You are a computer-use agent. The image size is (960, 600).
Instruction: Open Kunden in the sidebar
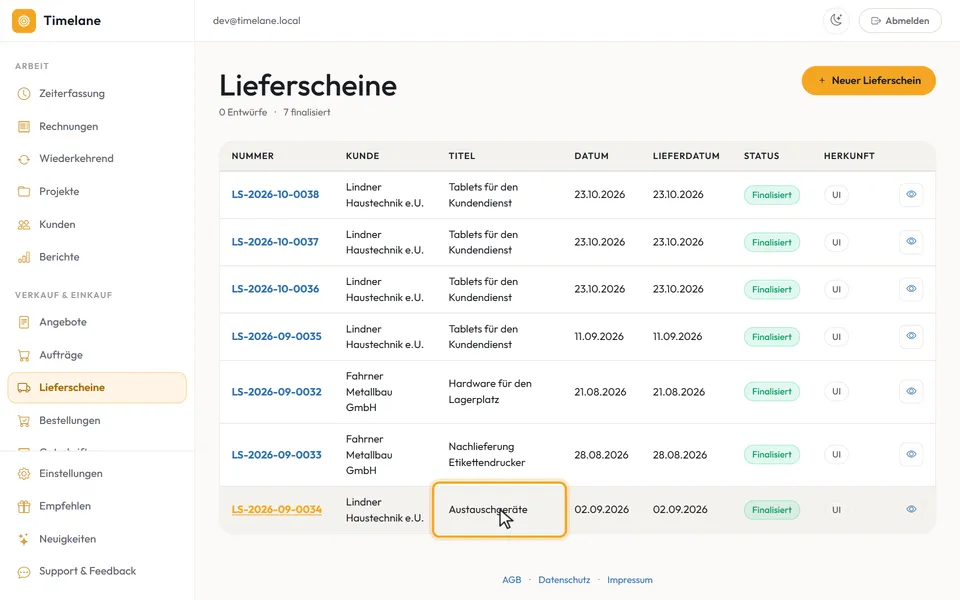pyautogui.click(x=97, y=224)
